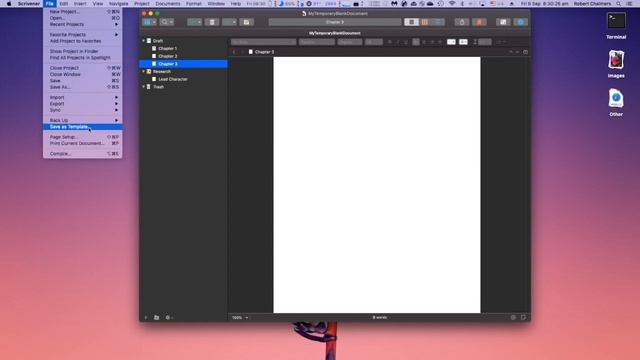The height and width of the screenshot is (360, 640).
Task: Open the Export submenu
Action: click(82, 104)
